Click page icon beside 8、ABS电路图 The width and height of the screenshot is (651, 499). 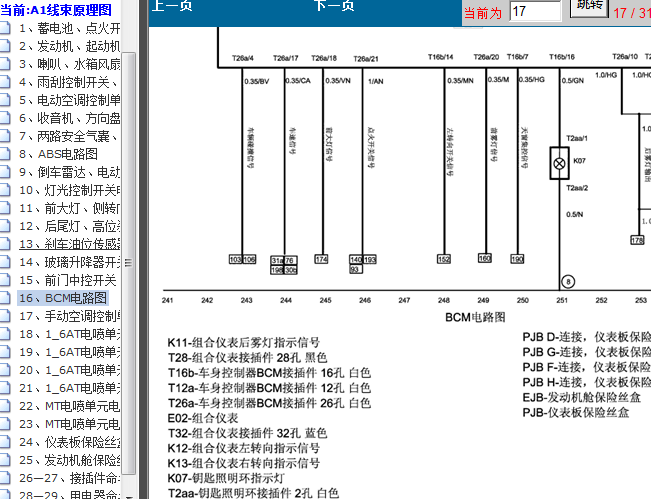pyautogui.click(x=5, y=154)
